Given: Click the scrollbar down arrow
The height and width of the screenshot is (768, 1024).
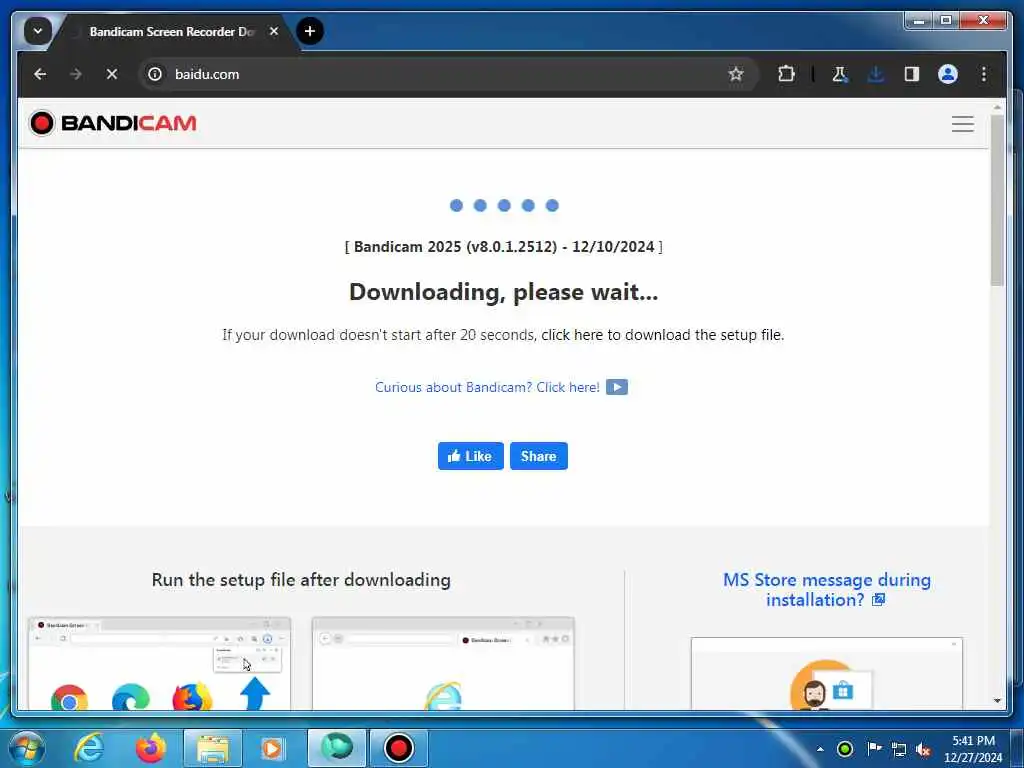Looking at the screenshot, I should [x=997, y=701].
